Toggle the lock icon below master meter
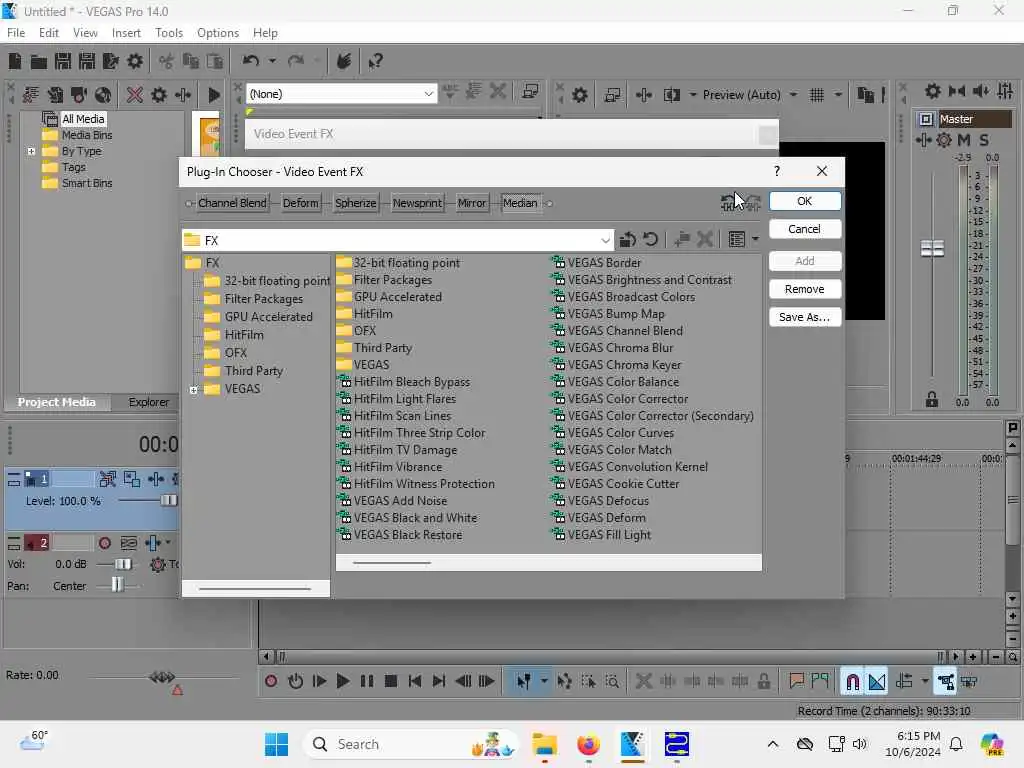The image size is (1024, 768). (932, 400)
